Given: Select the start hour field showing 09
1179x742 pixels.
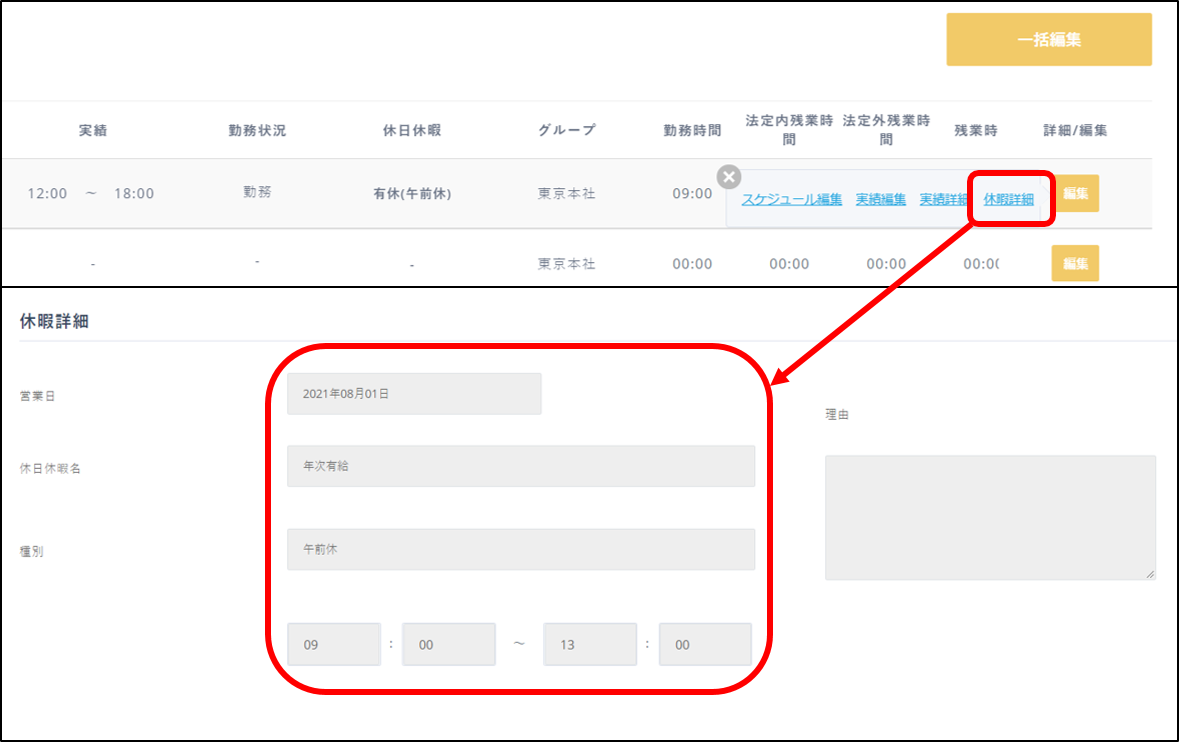Looking at the screenshot, I should coord(334,645).
